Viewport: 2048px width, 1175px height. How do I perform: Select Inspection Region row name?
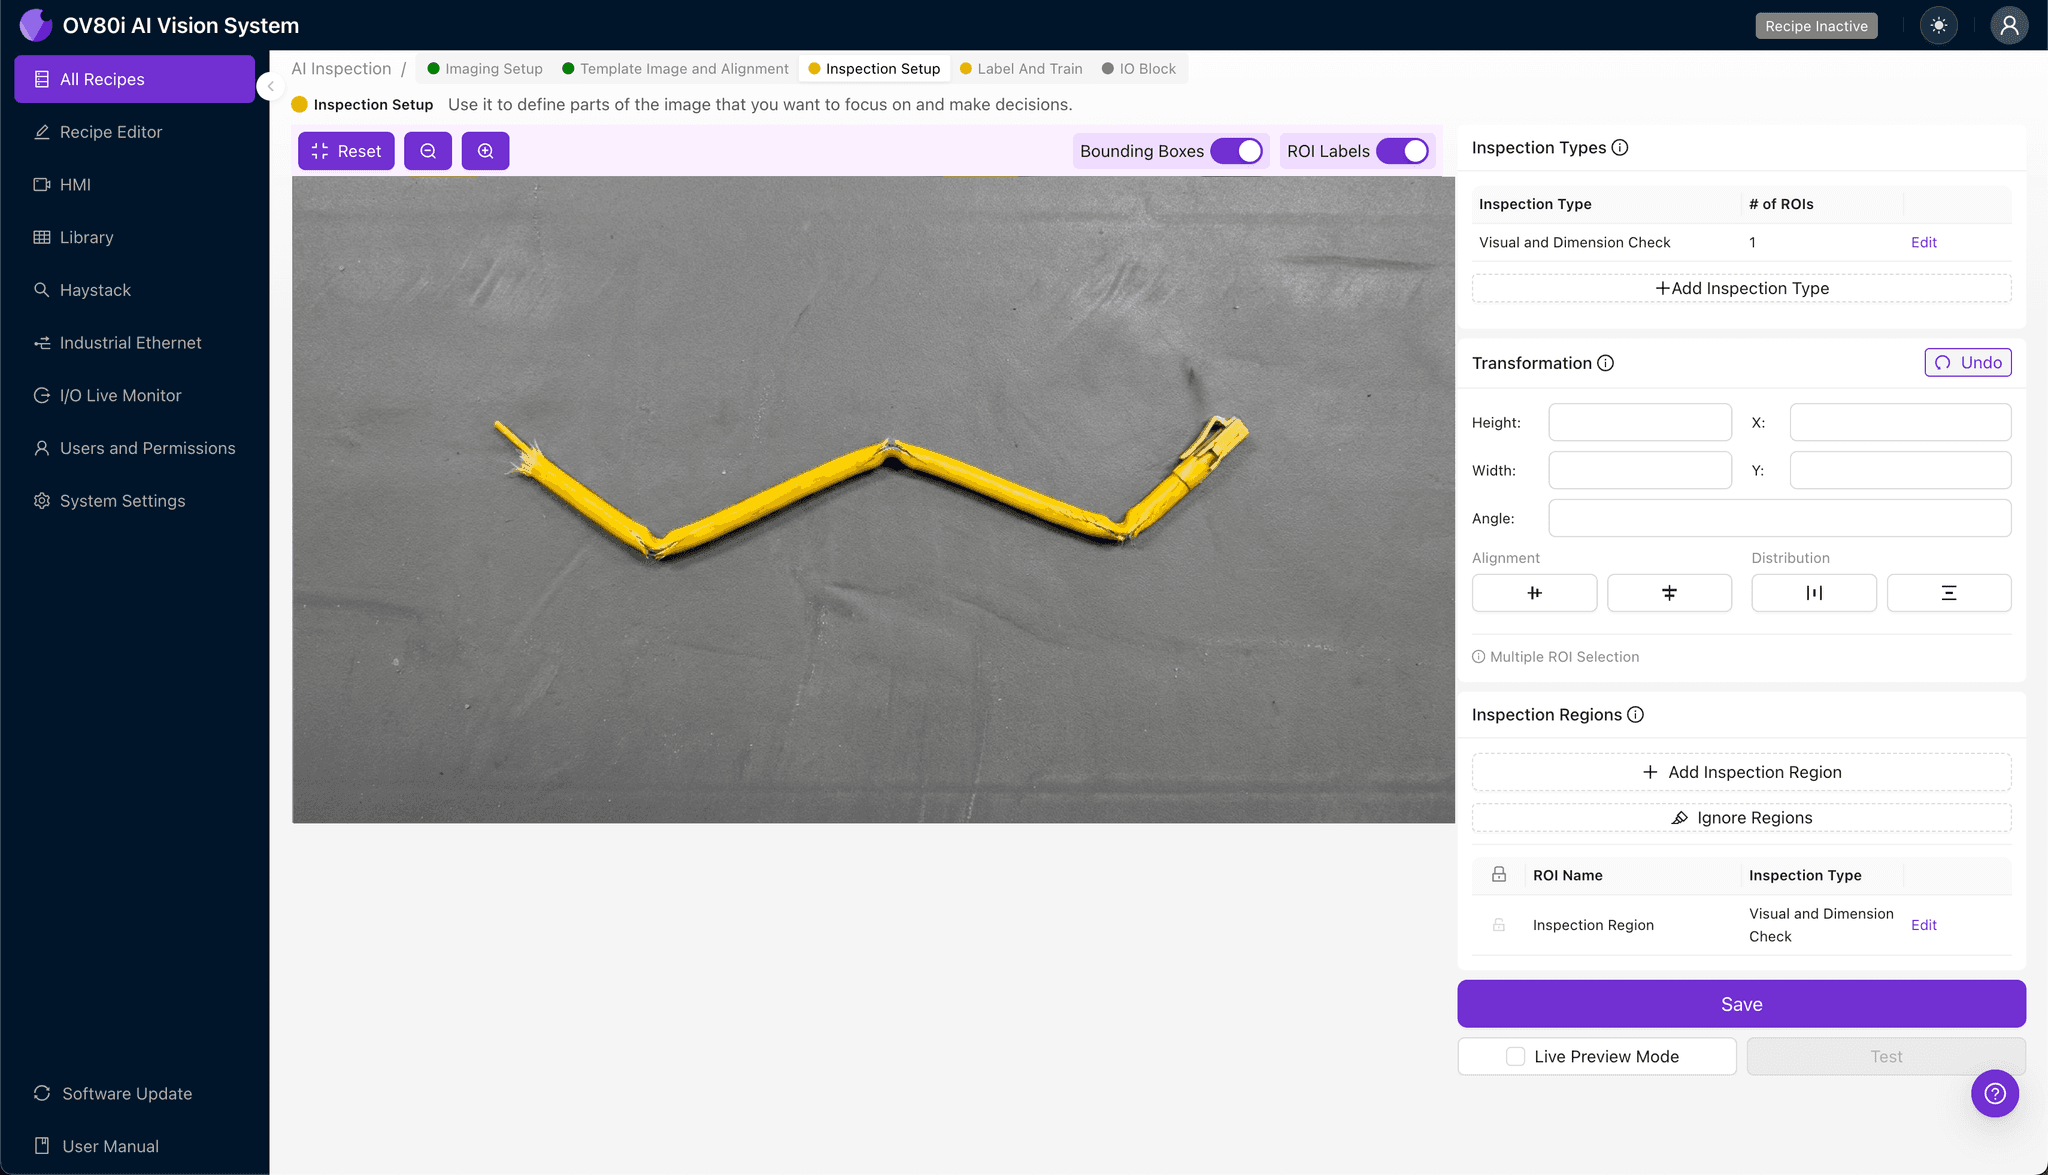click(1593, 925)
